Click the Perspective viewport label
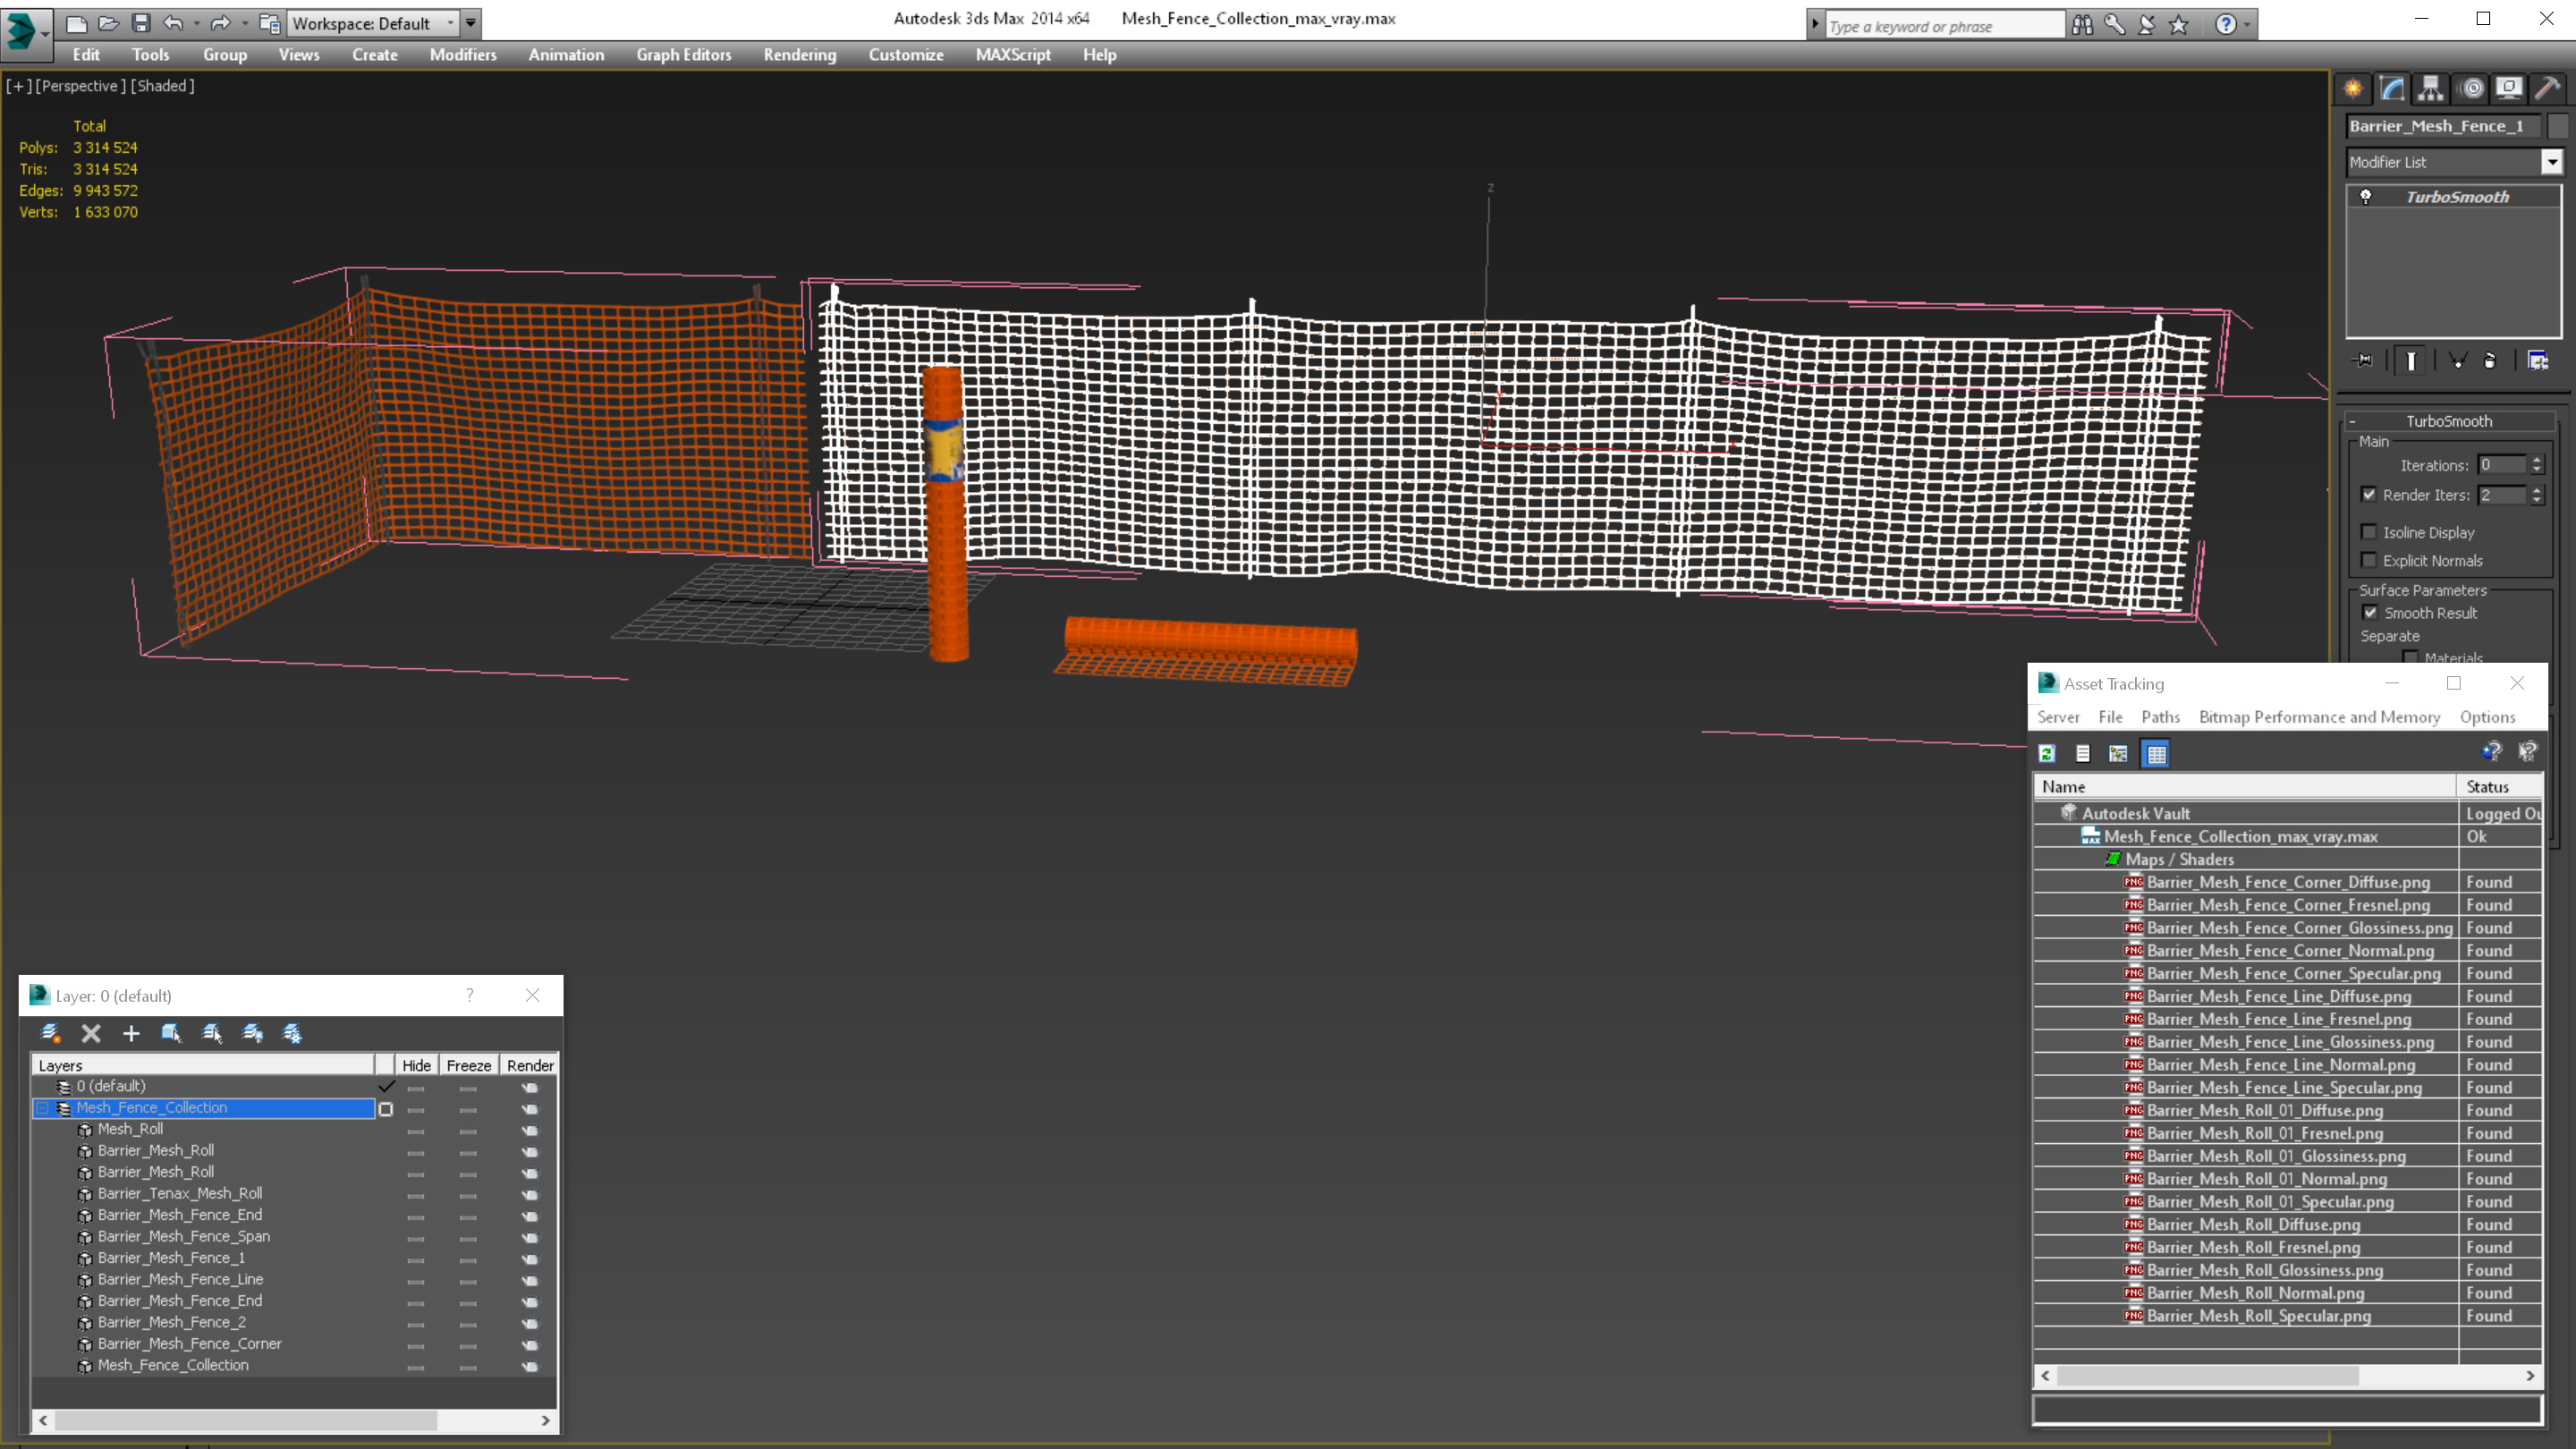Image resolution: width=2576 pixels, height=1449 pixels. point(81,86)
